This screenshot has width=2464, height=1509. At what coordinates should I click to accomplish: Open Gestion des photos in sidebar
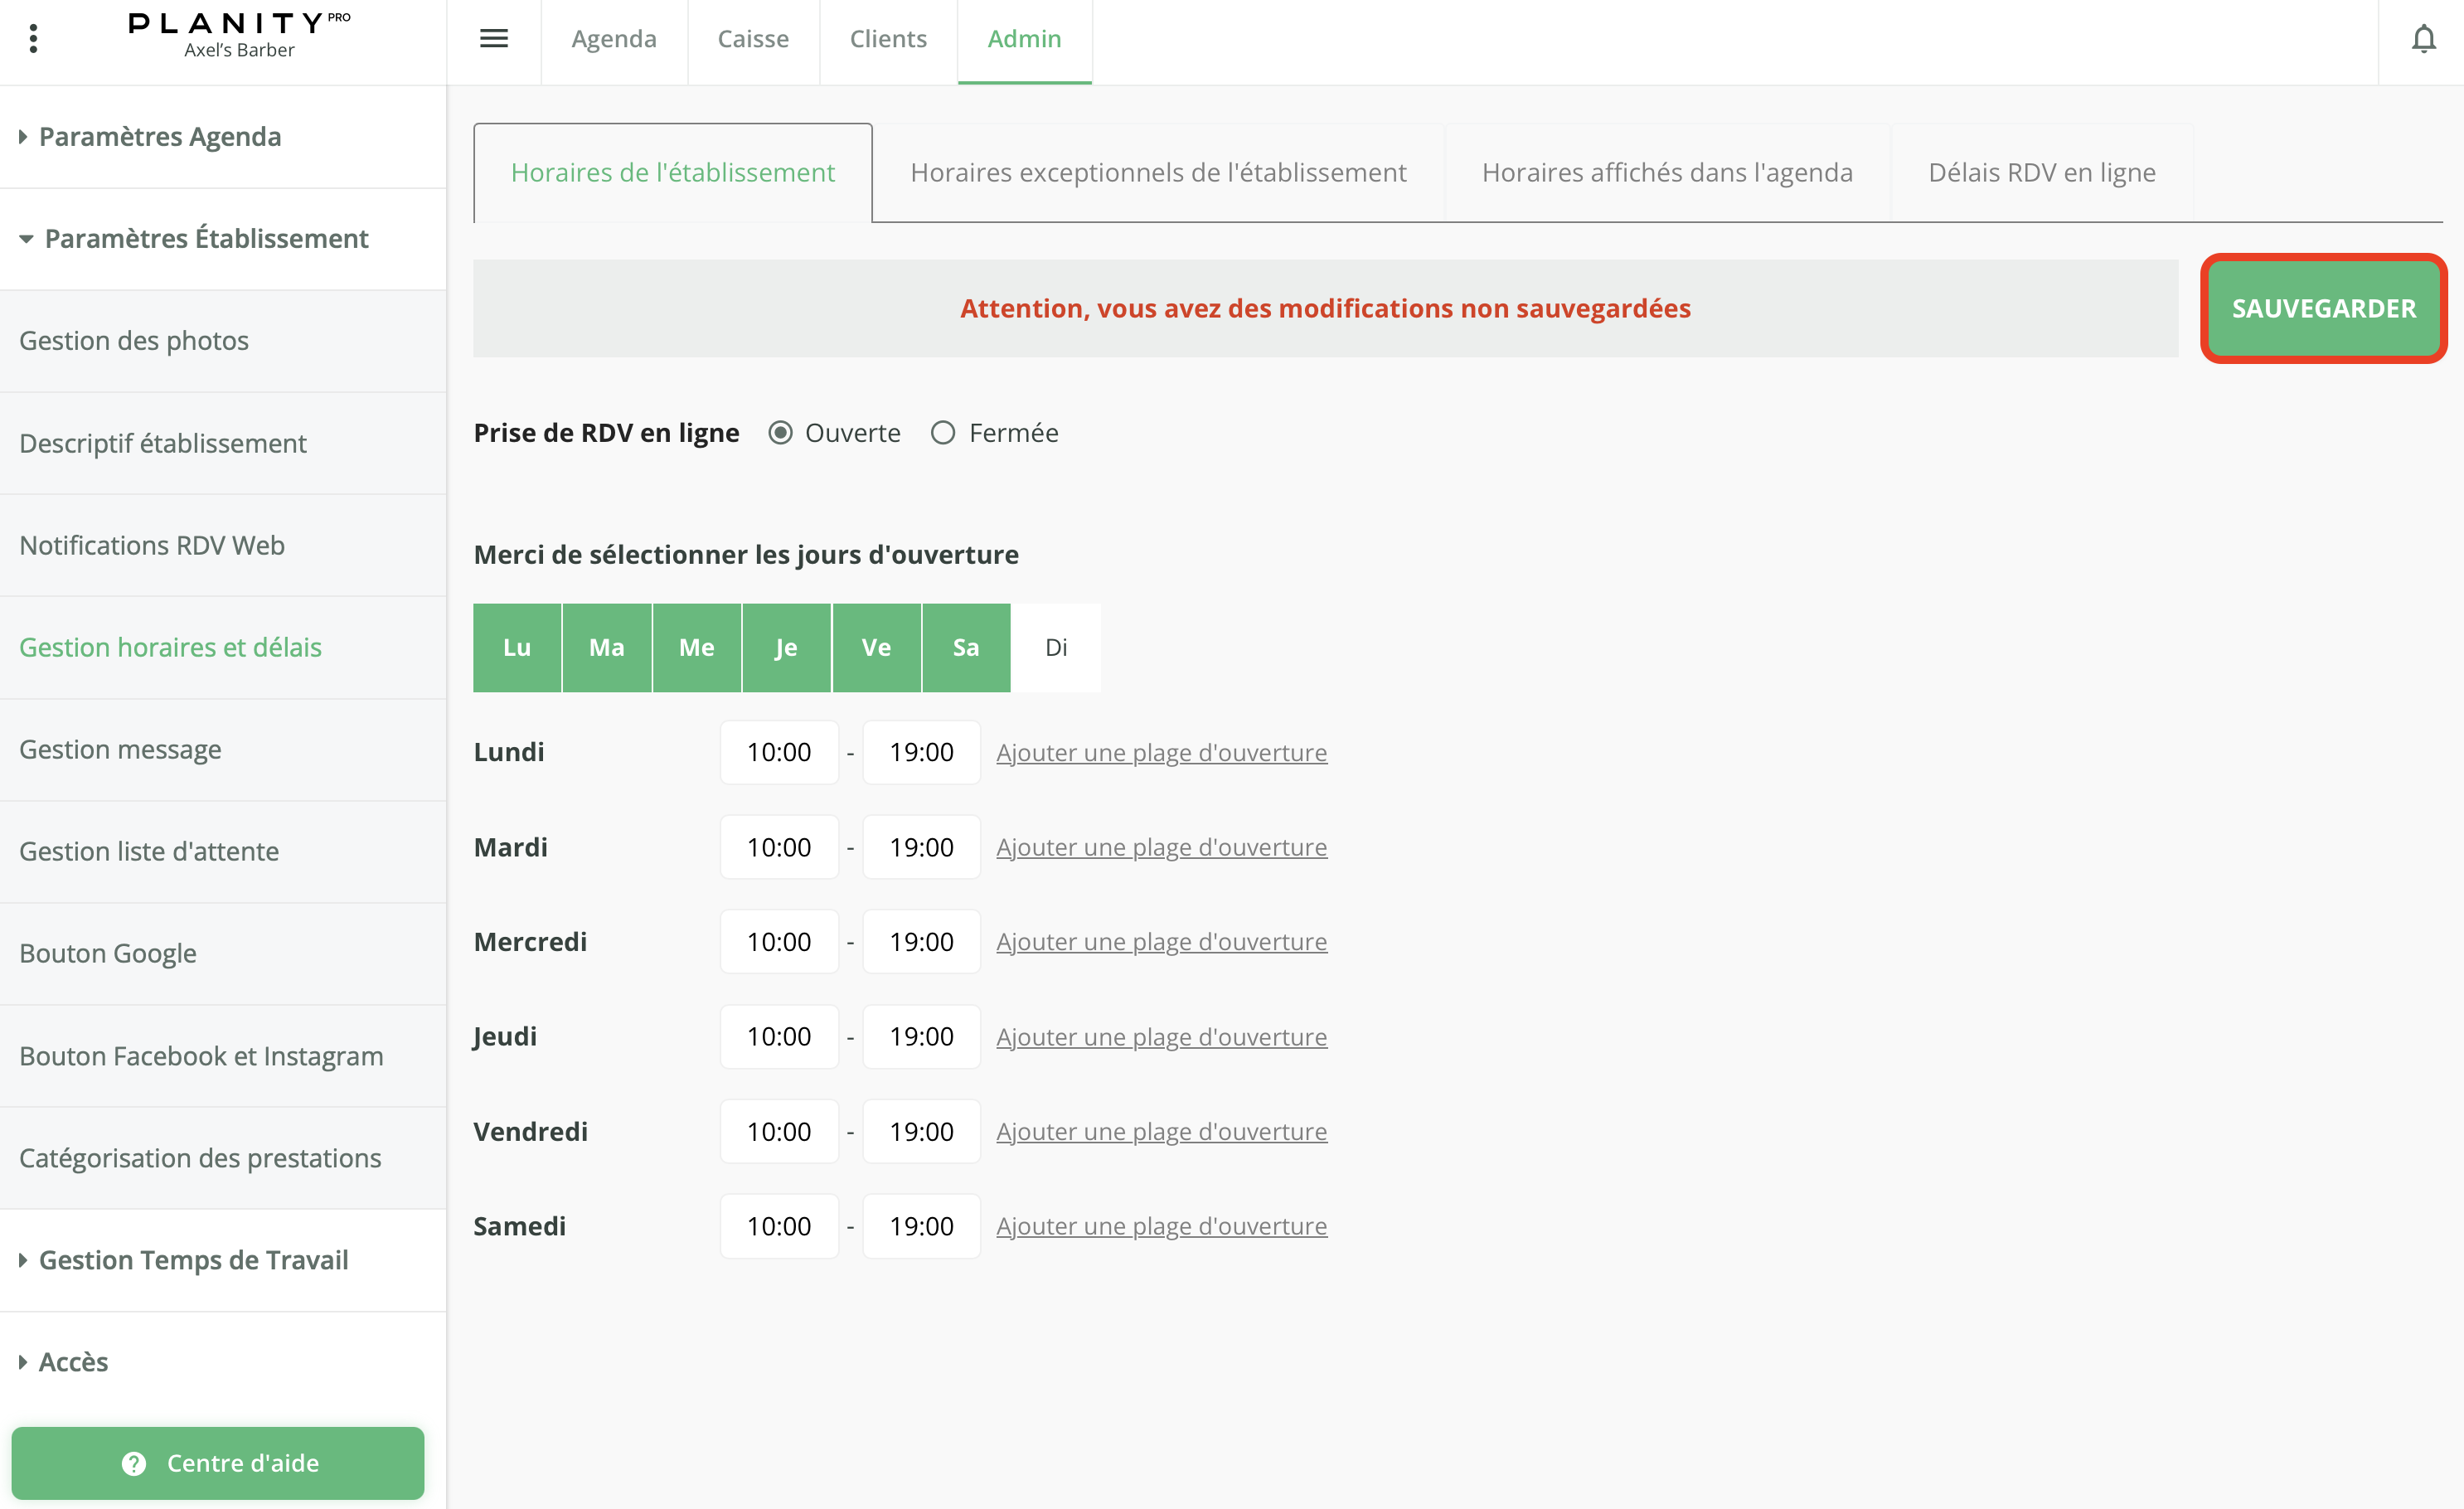[134, 341]
